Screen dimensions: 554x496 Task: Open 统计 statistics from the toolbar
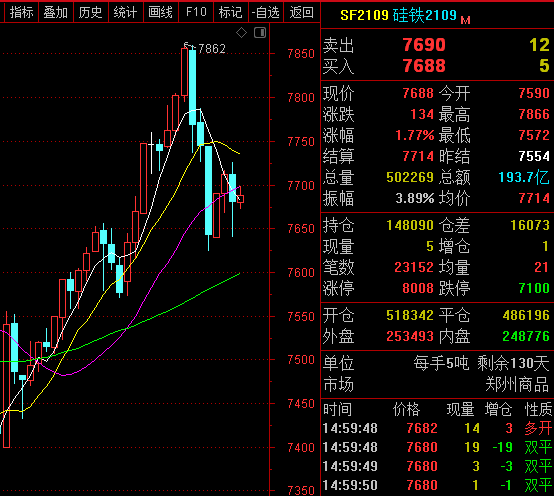126,12
